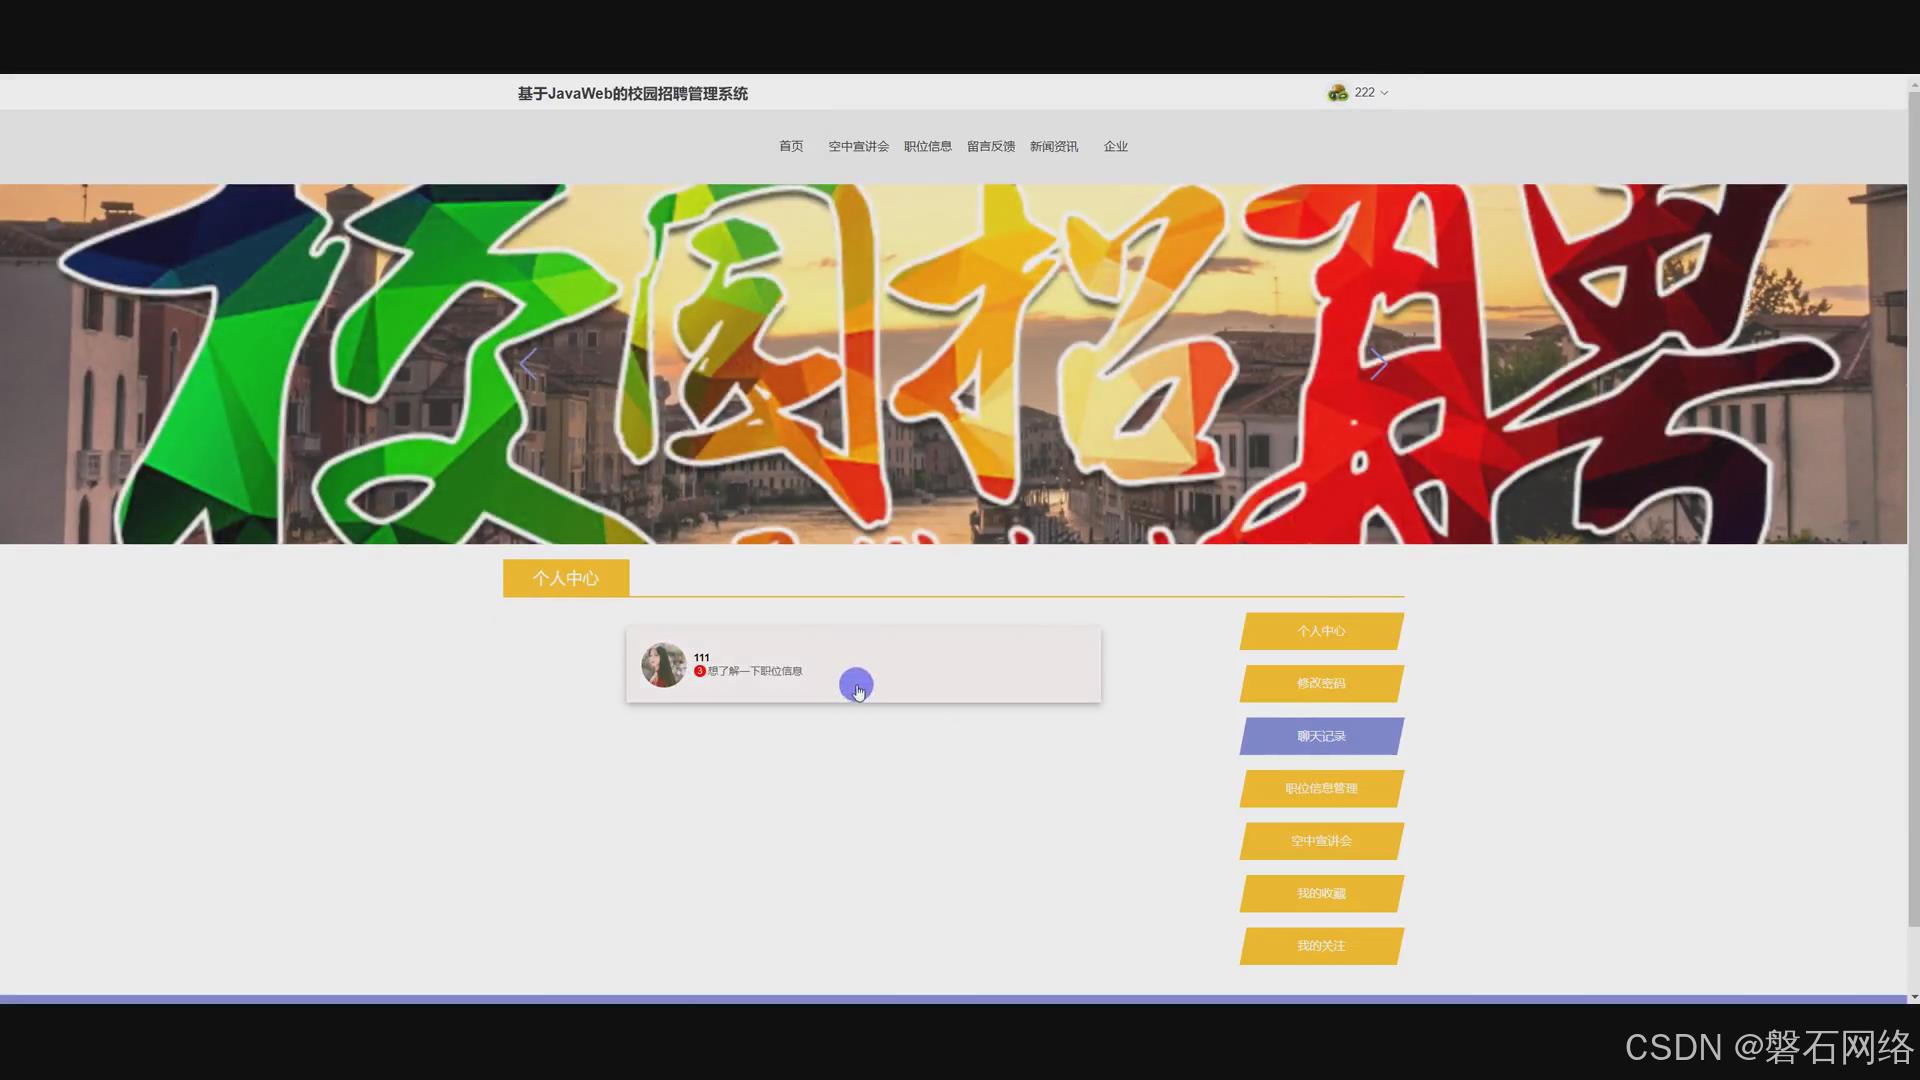This screenshot has width=1920, height=1080.
Task: Show previous banner slide with left arrow
Action: tap(528, 364)
